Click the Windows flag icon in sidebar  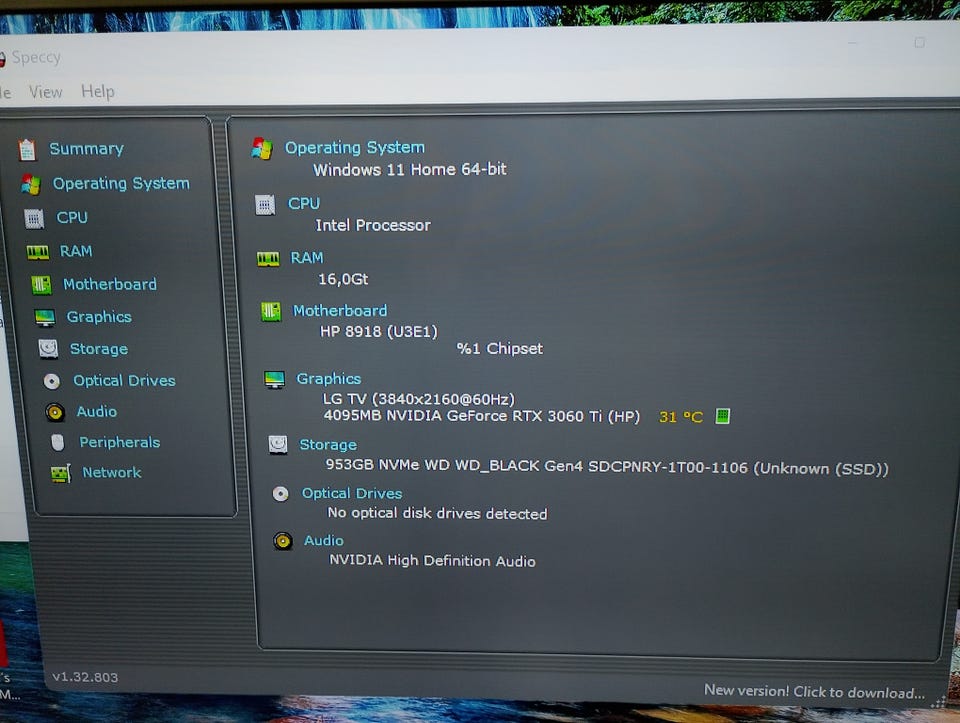(x=31, y=184)
